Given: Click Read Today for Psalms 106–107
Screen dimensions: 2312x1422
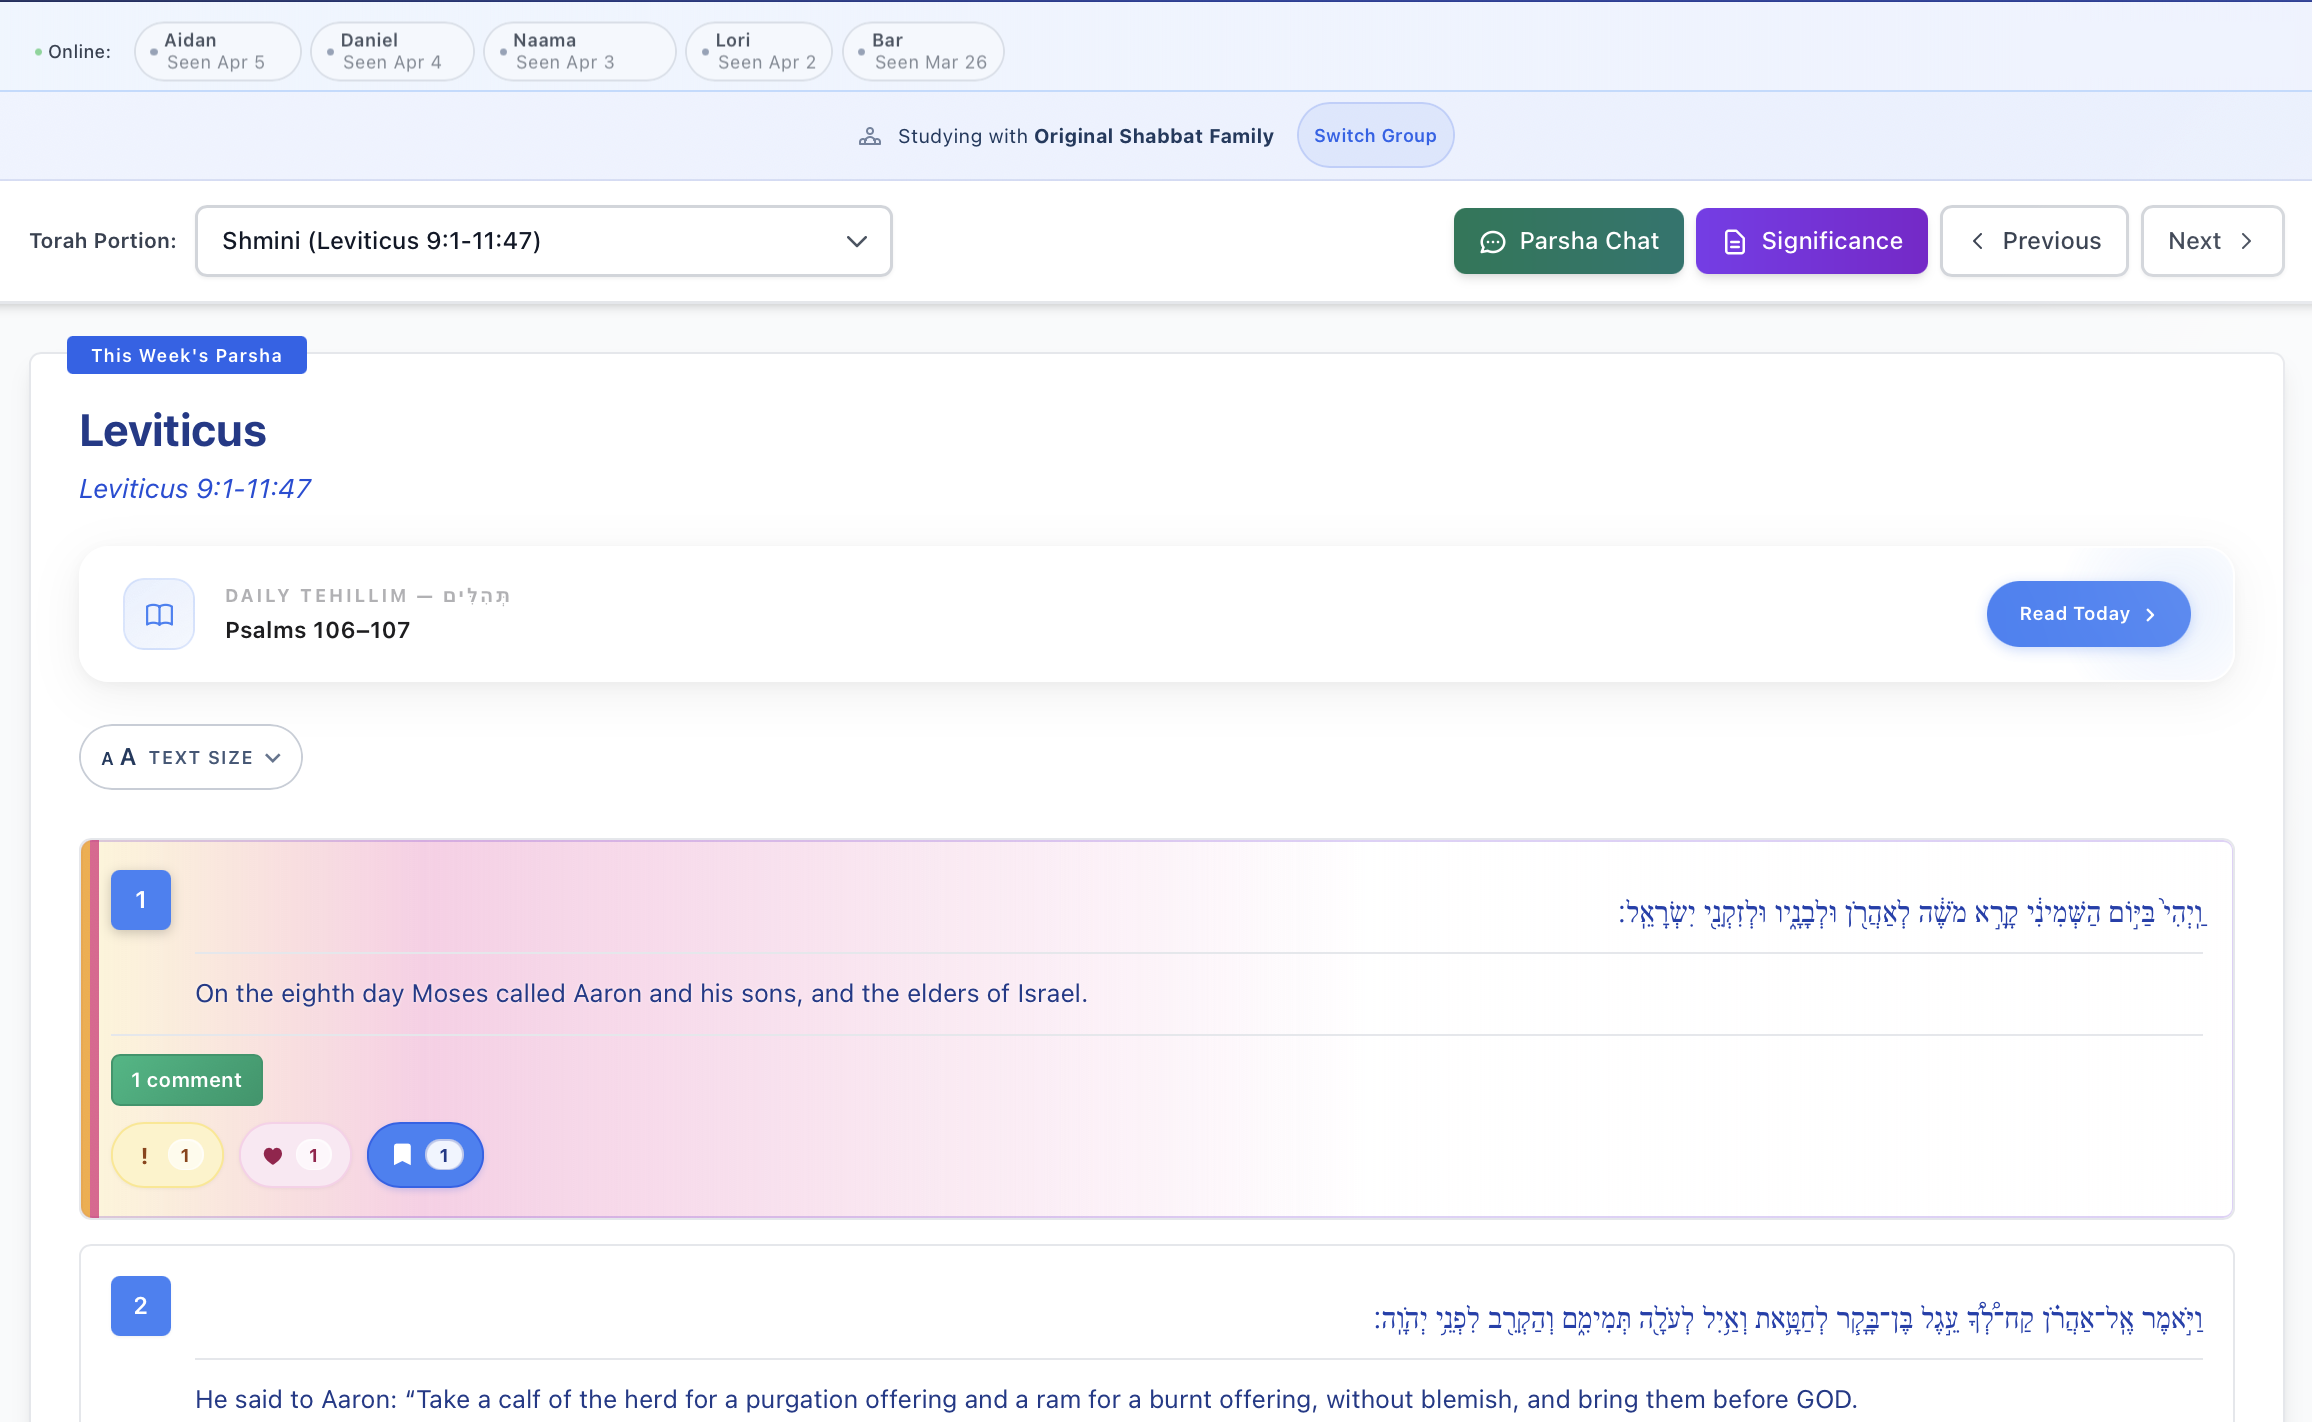Looking at the screenshot, I should 2088,614.
